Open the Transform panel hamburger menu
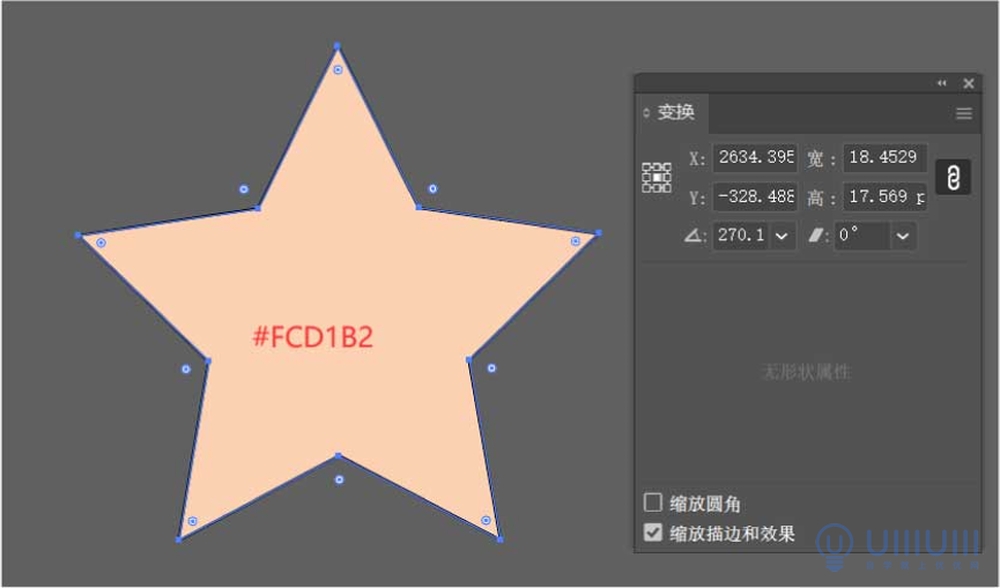The image size is (1000, 588). (964, 114)
